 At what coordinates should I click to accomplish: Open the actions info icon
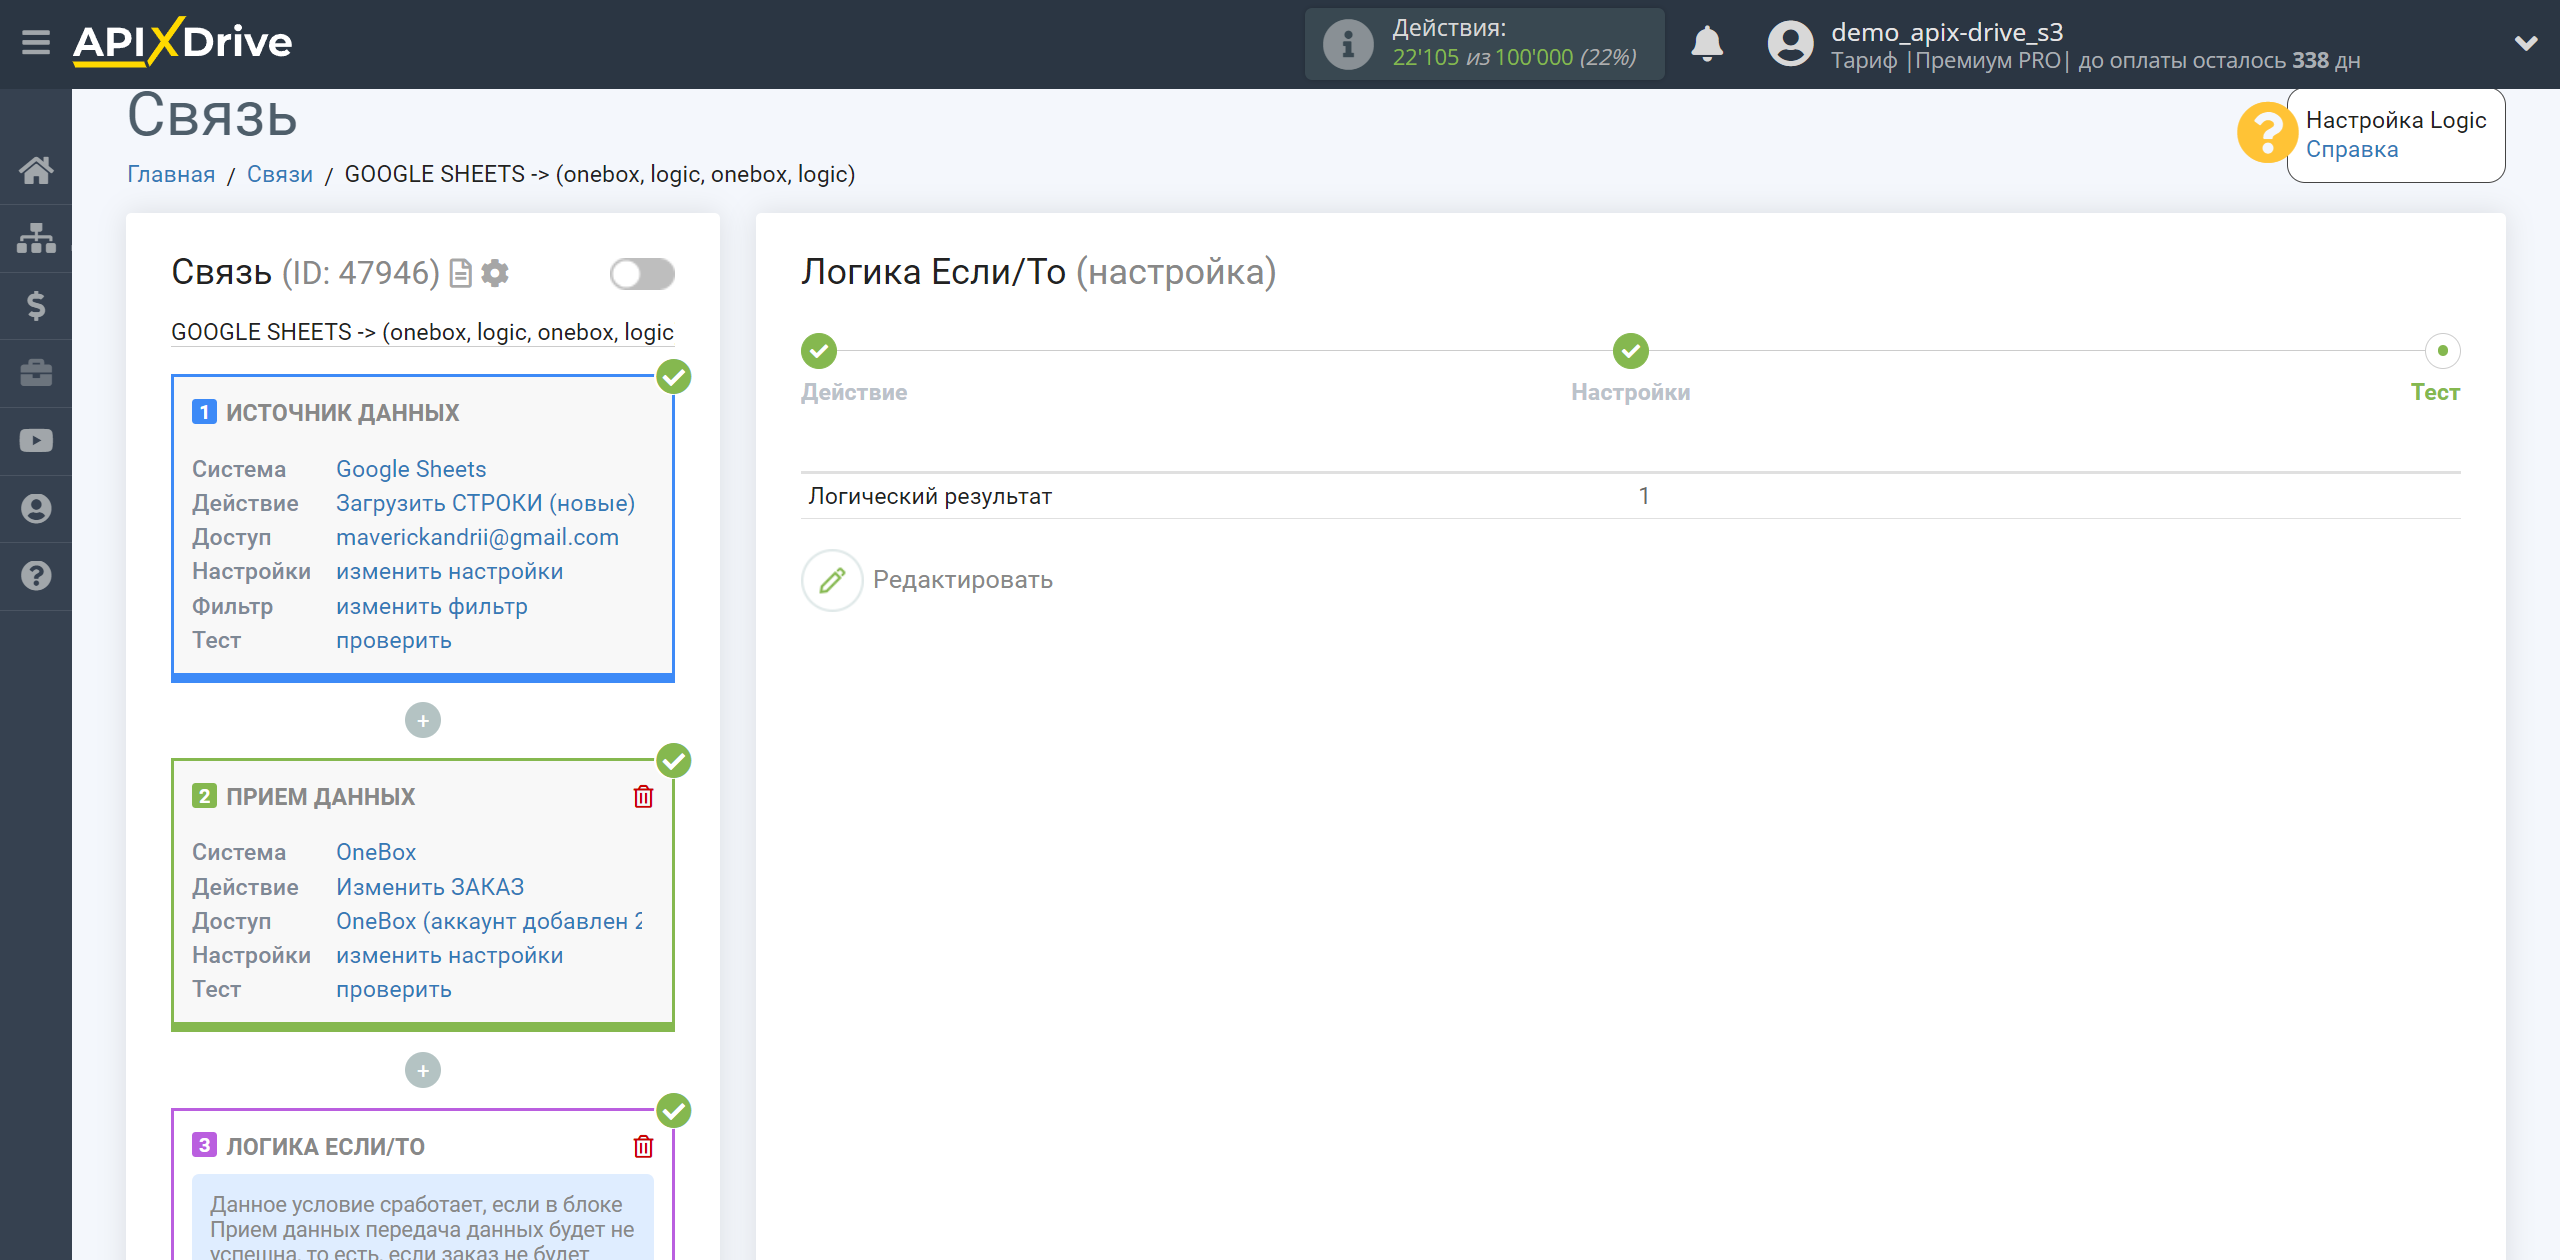tap(1347, 44)
